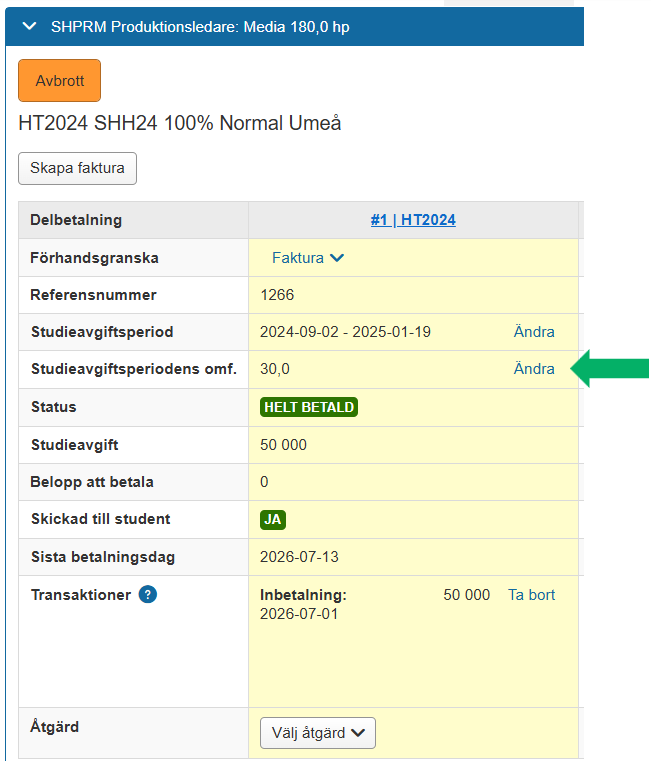The image size is (651, 761).
Task: Open the #1 | HT2024 installment link
Action: click(x=413, y=220)
